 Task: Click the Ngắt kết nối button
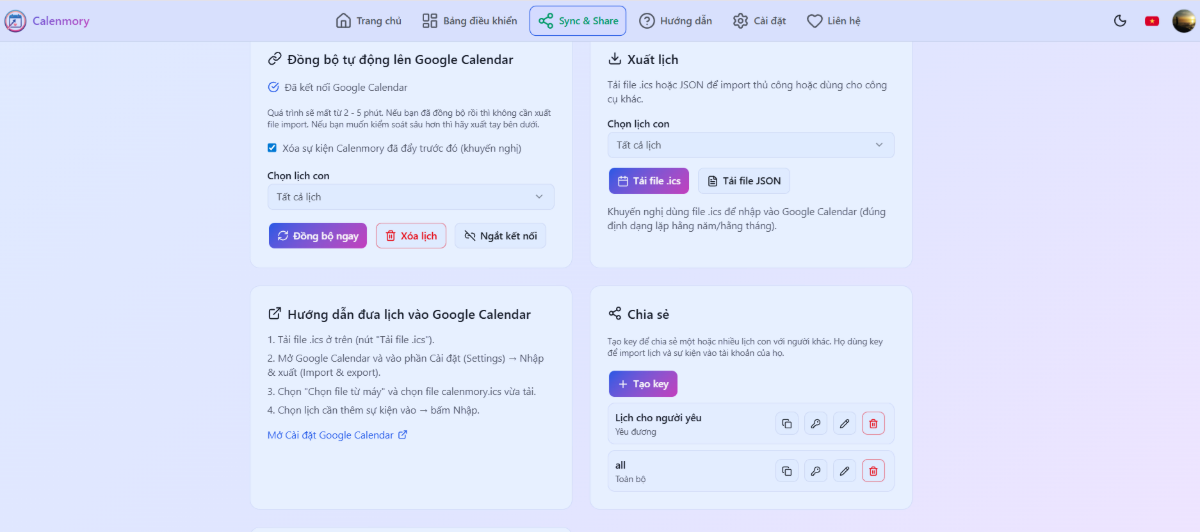pyautogui.click(x=500, y=236)
